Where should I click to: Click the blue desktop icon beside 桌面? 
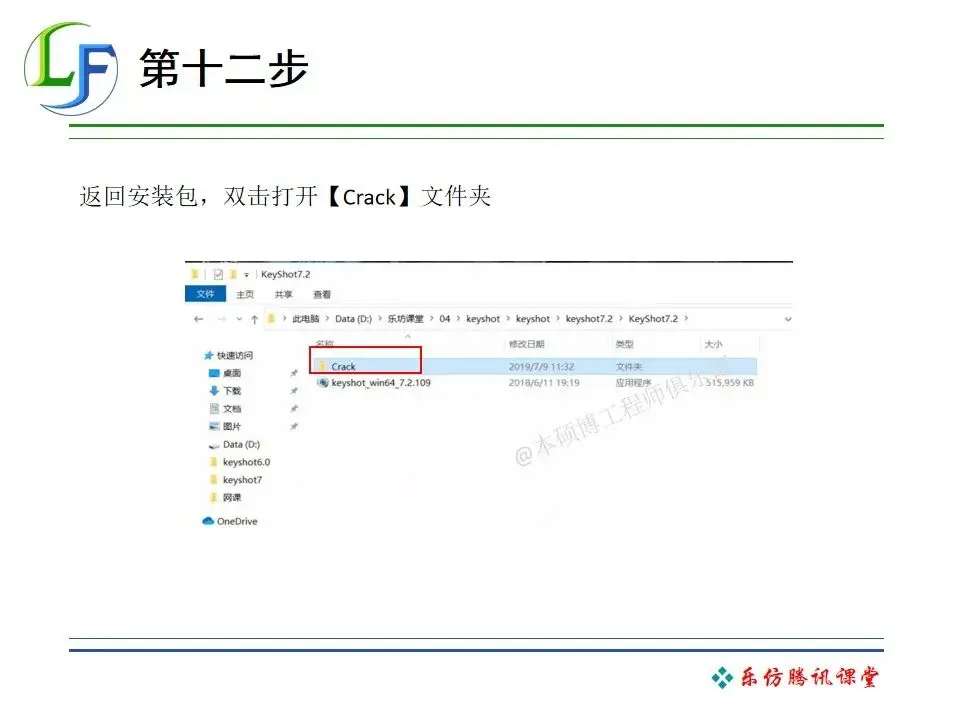click(214, 373)
